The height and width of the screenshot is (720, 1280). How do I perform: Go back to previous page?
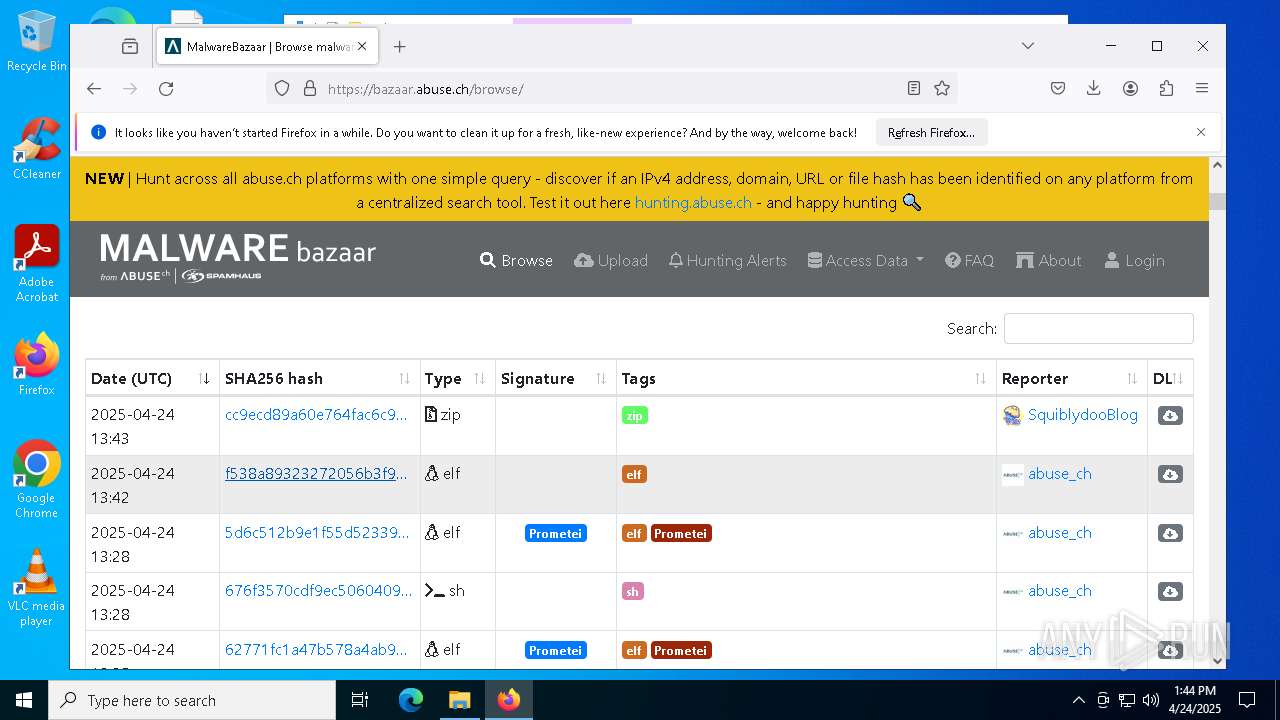point(94,88)
